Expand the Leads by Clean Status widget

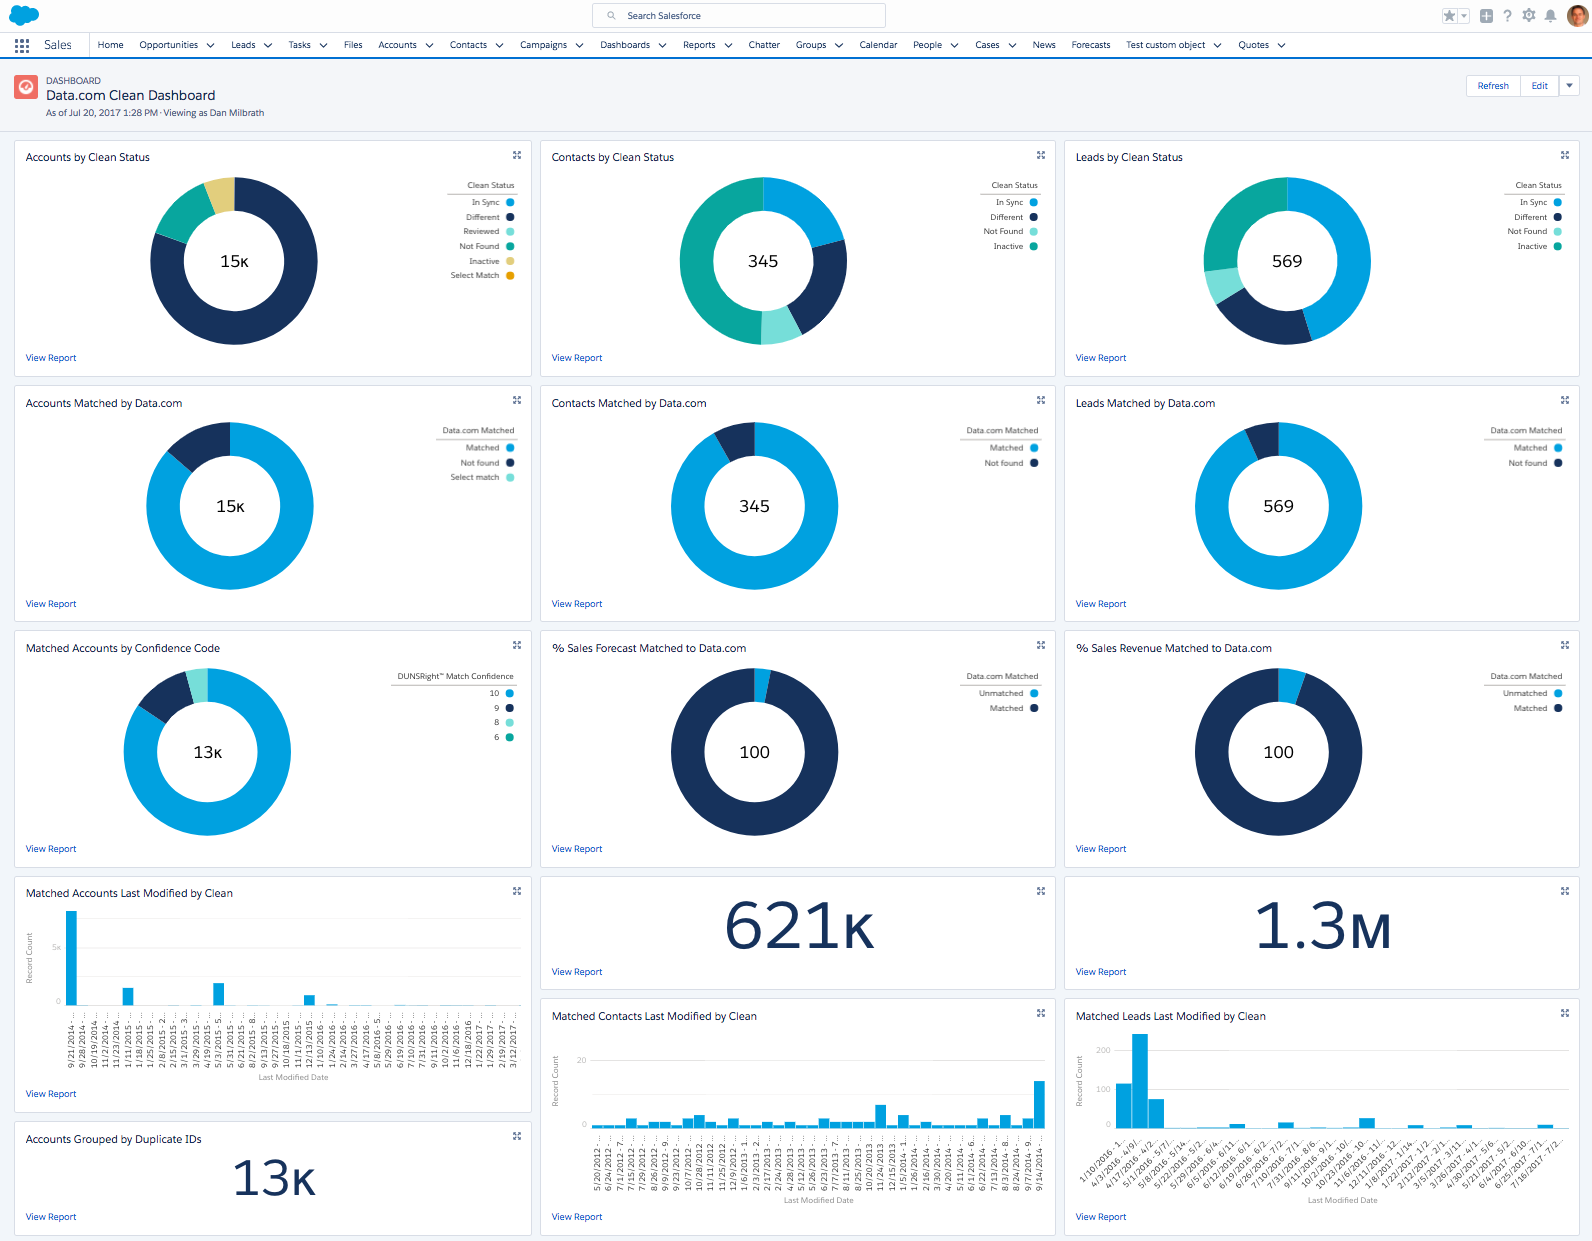point(1565,155)
